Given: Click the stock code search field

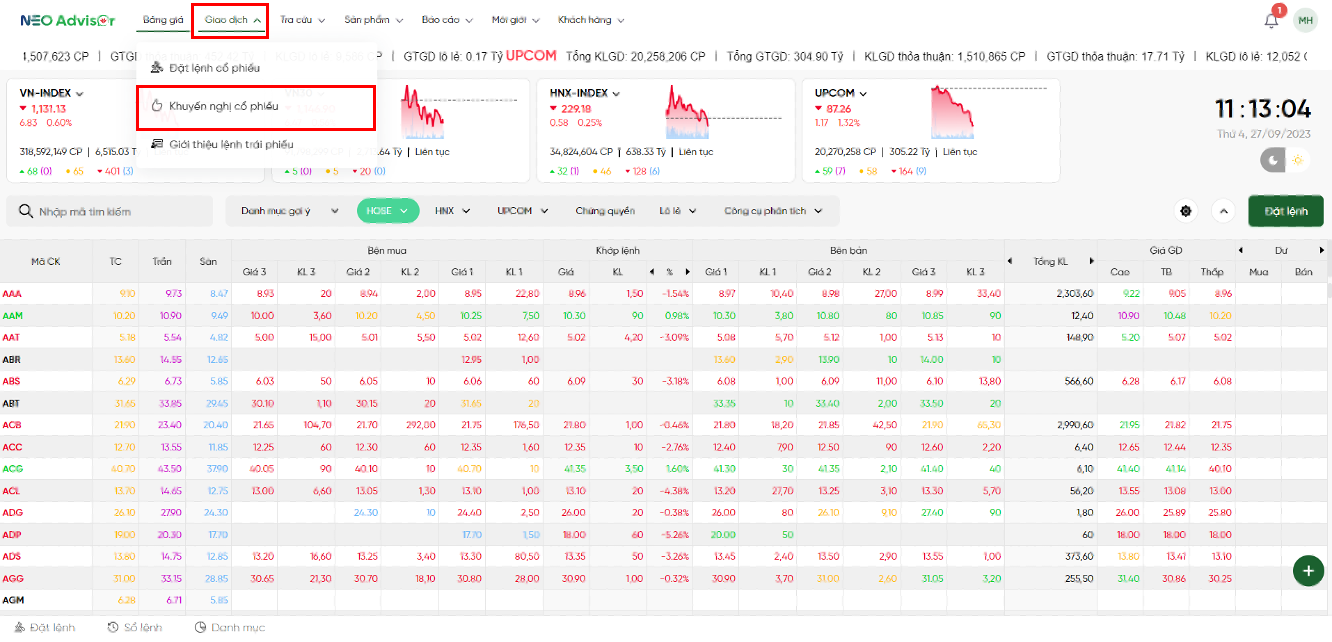Looking at the screenshot, I should (120, 212).
